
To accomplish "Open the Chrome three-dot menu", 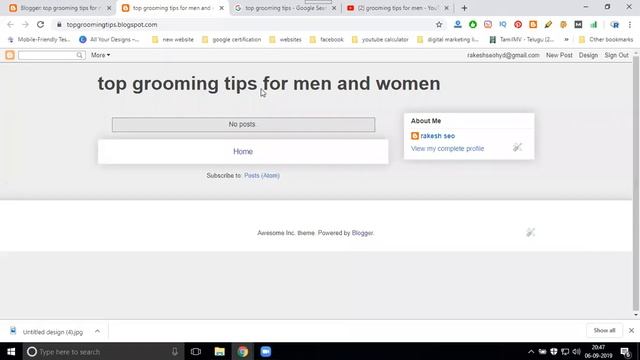I will [630, 24].
